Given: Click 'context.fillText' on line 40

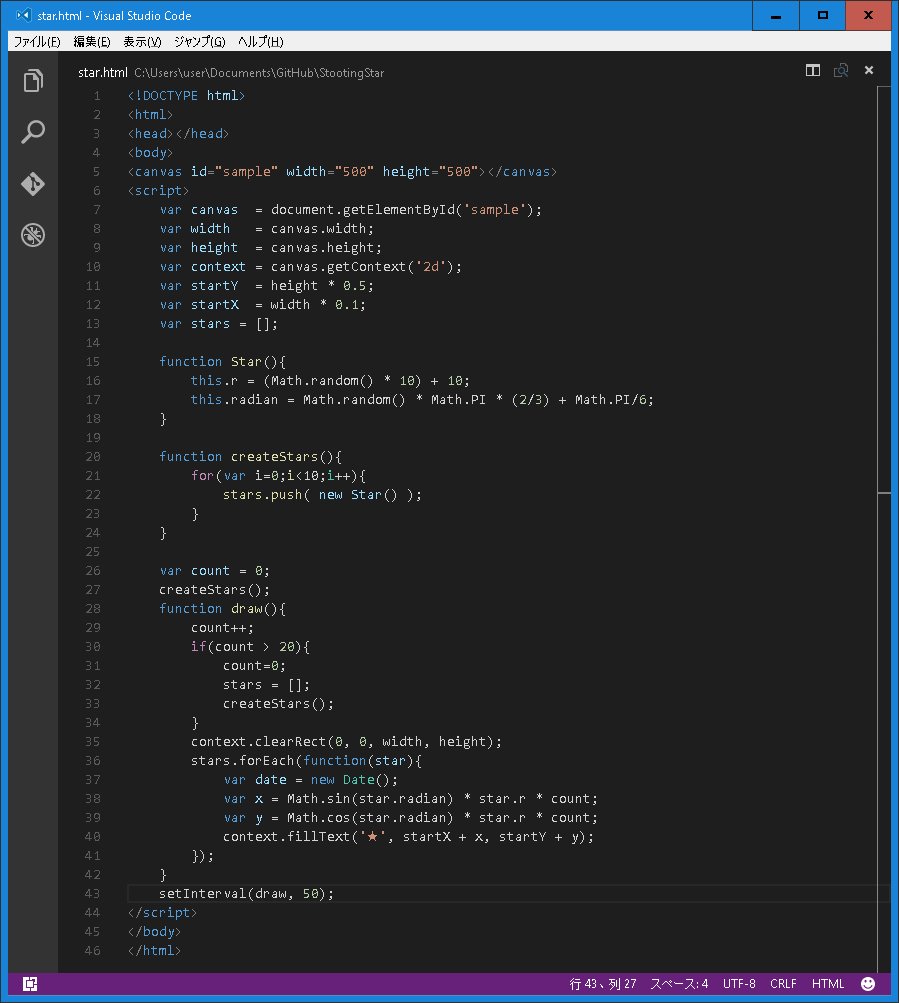Looking at the screenshot, I should point(286,837).
